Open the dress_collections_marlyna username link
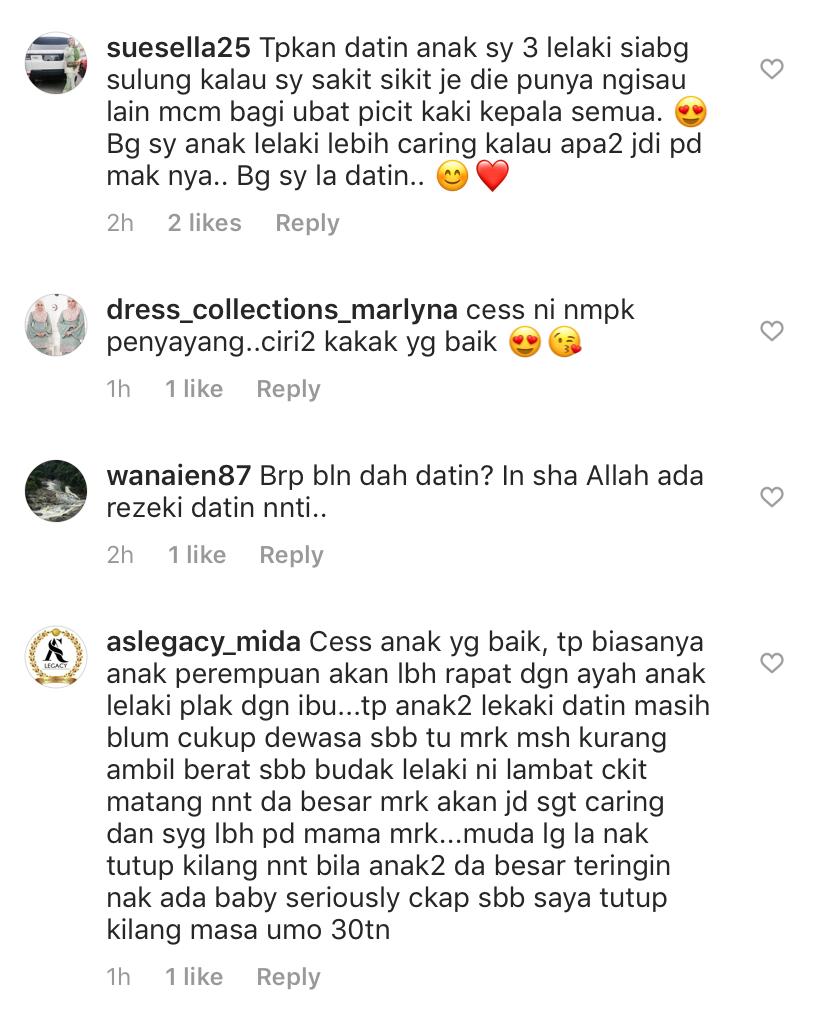Screen dimensions: 828x1015 click(282, 311)
